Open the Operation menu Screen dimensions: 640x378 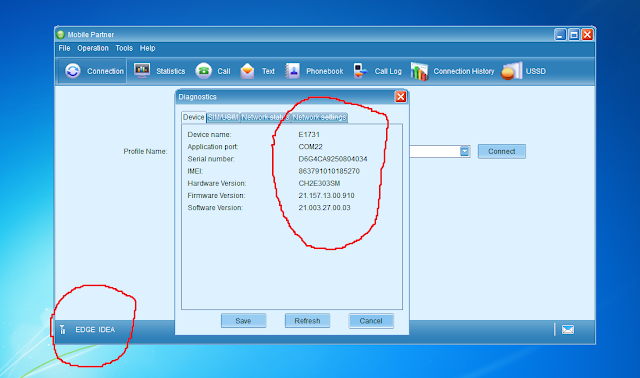click(x=93, y=48)
